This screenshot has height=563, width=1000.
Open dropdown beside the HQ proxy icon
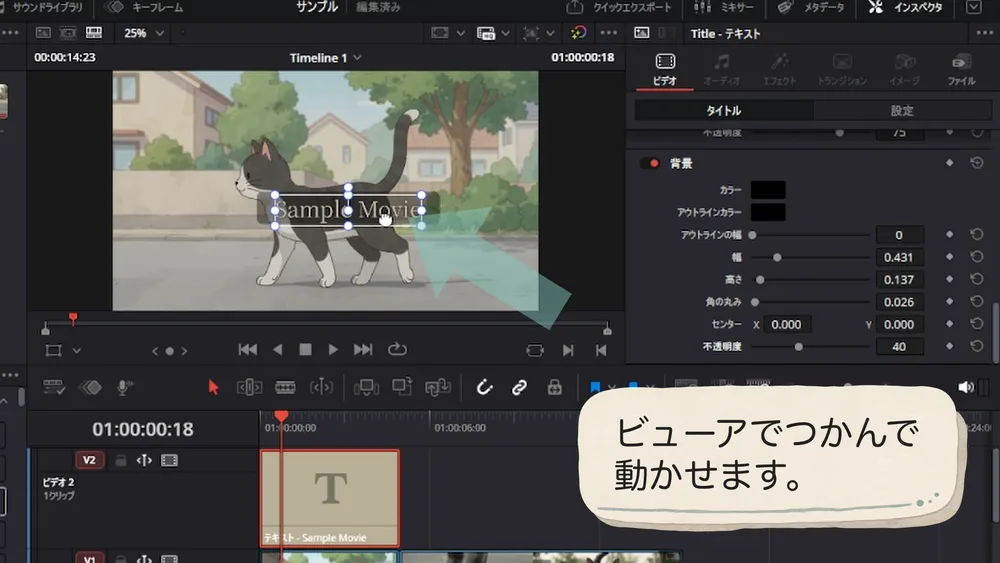click(505, 33)
